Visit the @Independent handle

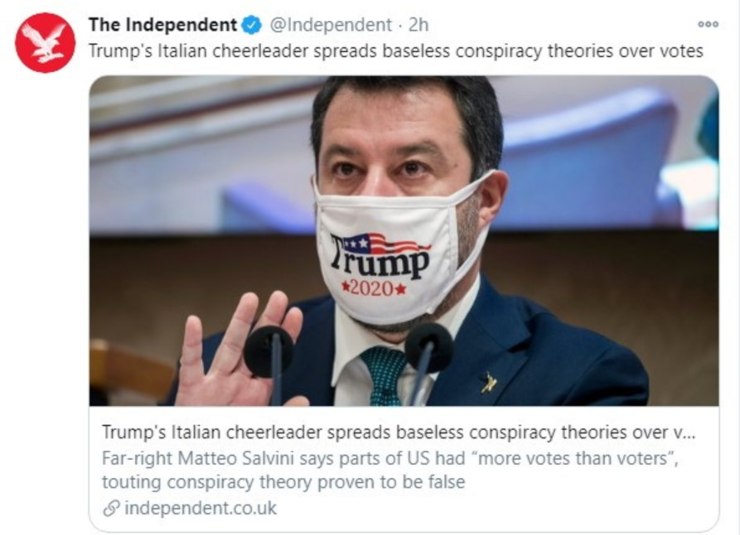click(x=330, y=25)
